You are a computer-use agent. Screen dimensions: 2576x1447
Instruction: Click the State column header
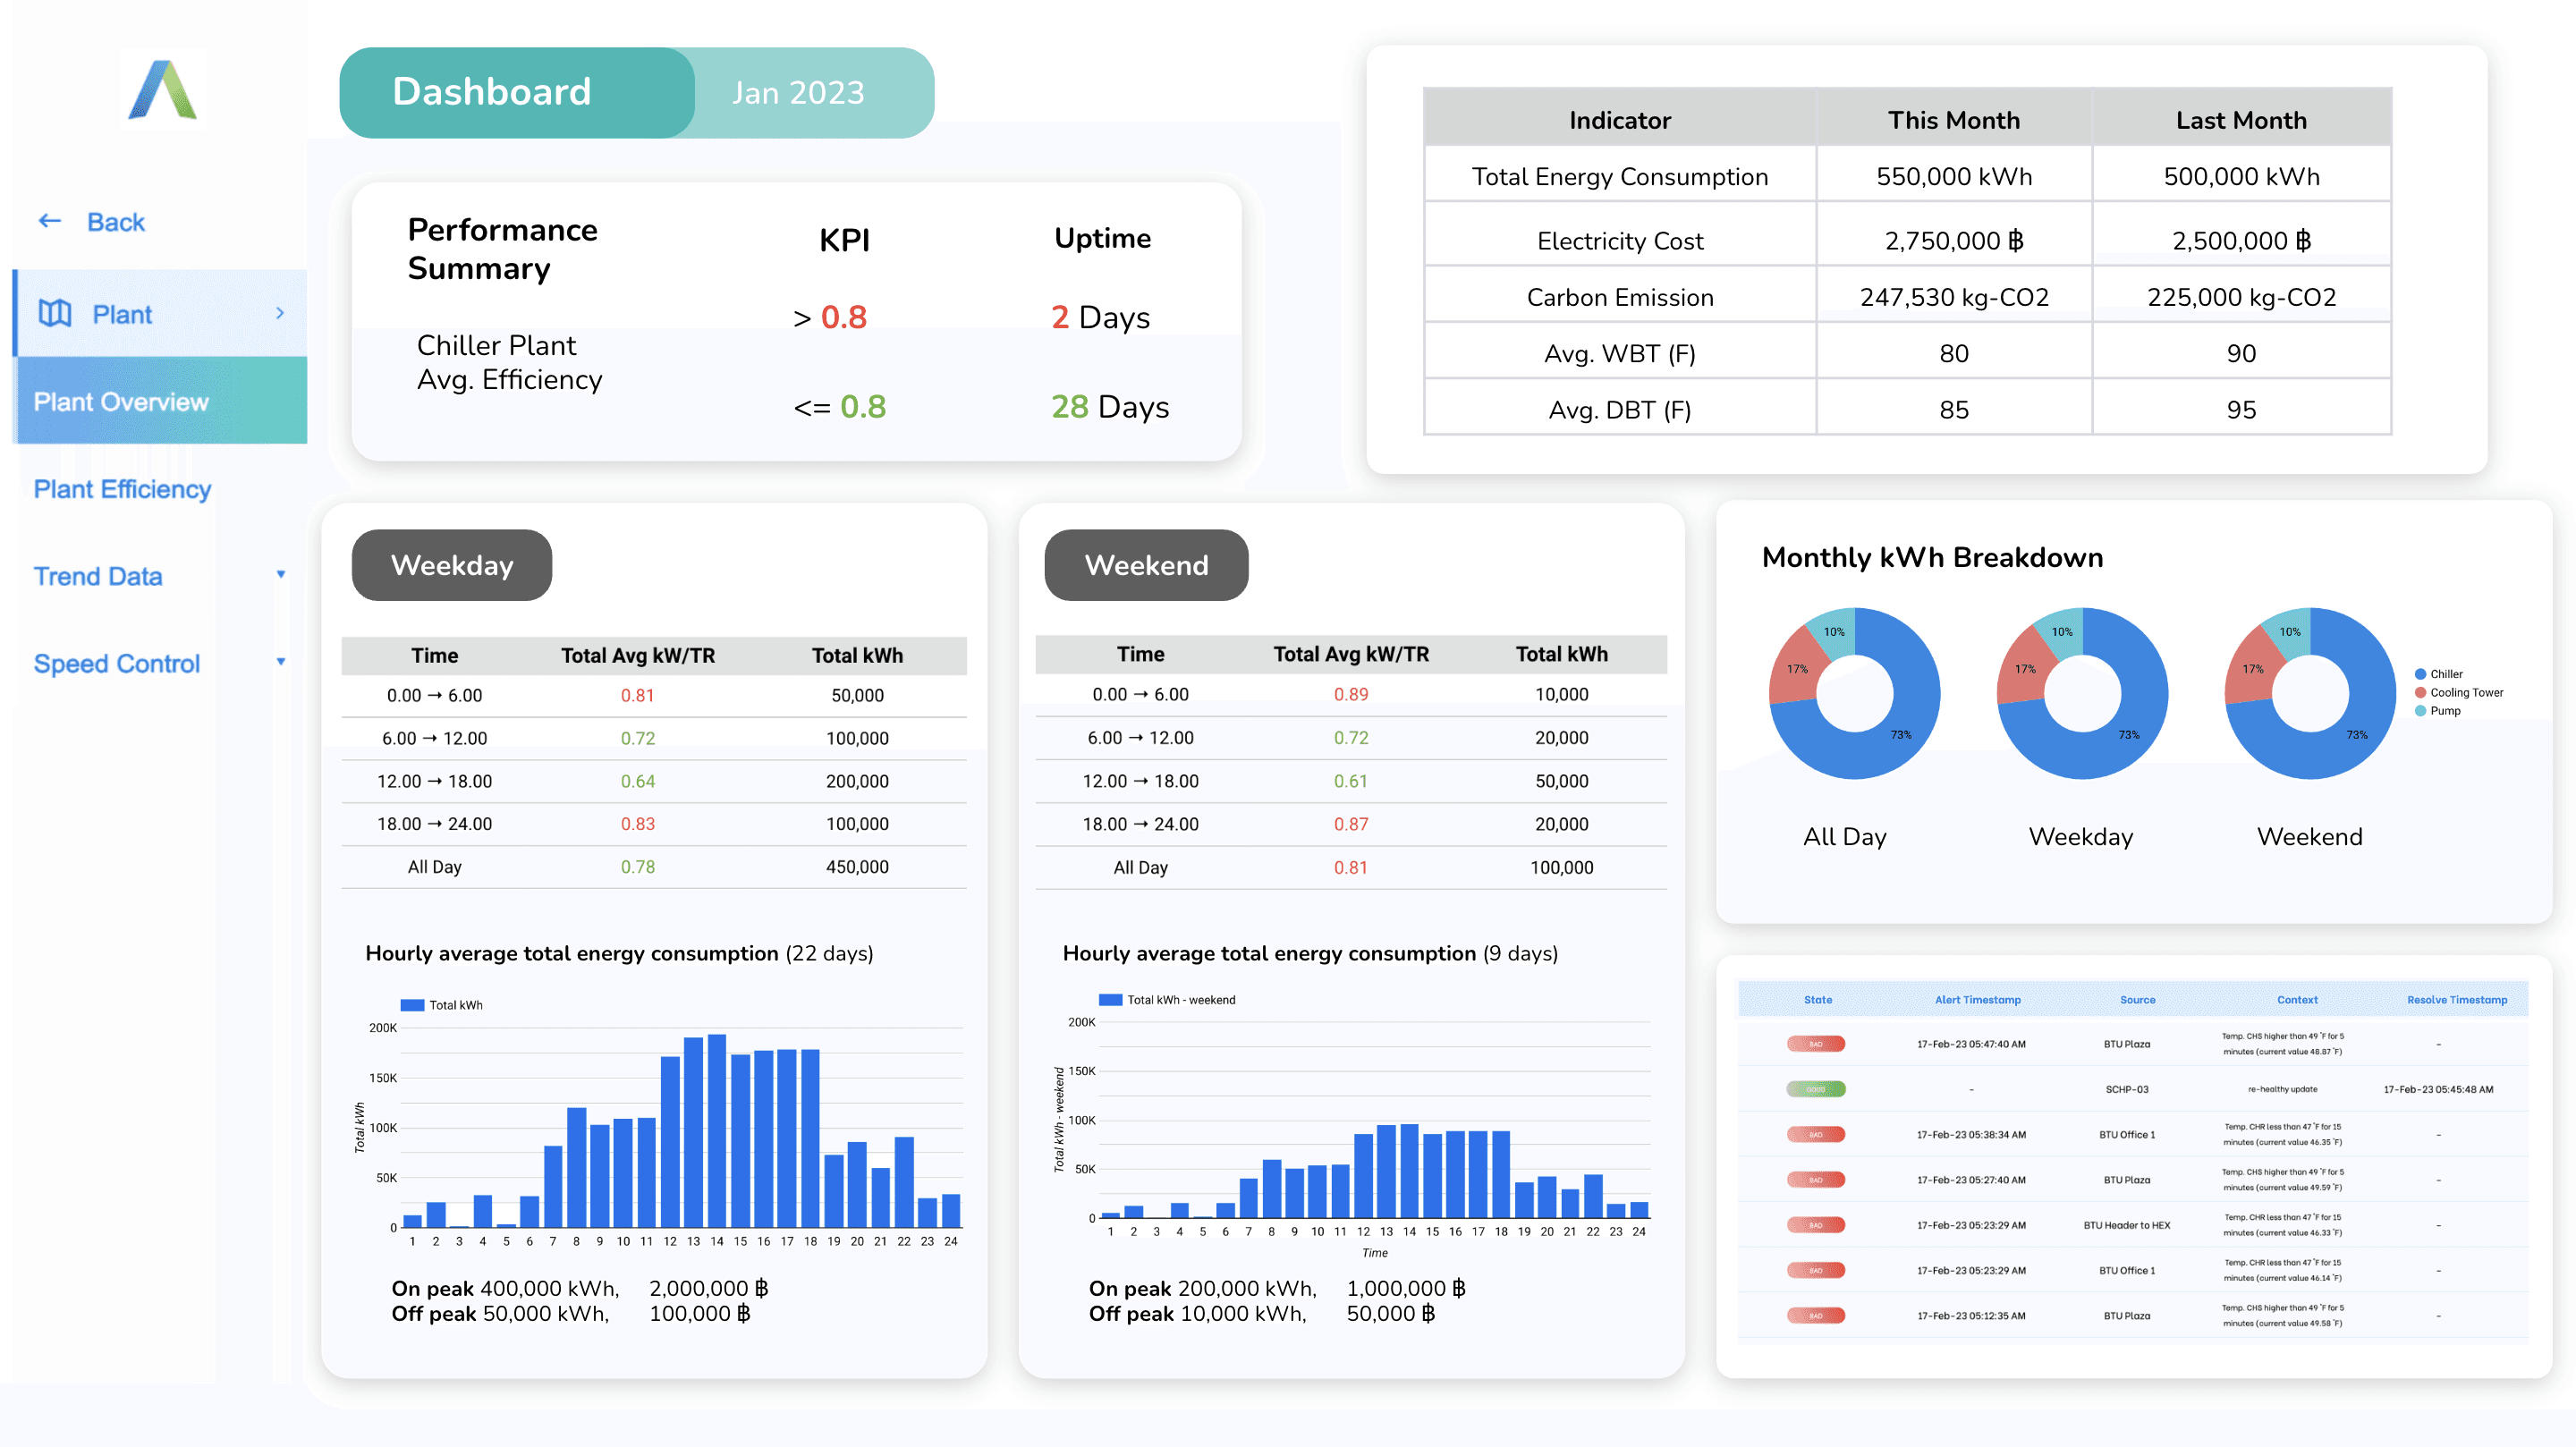(1818, 1000)
